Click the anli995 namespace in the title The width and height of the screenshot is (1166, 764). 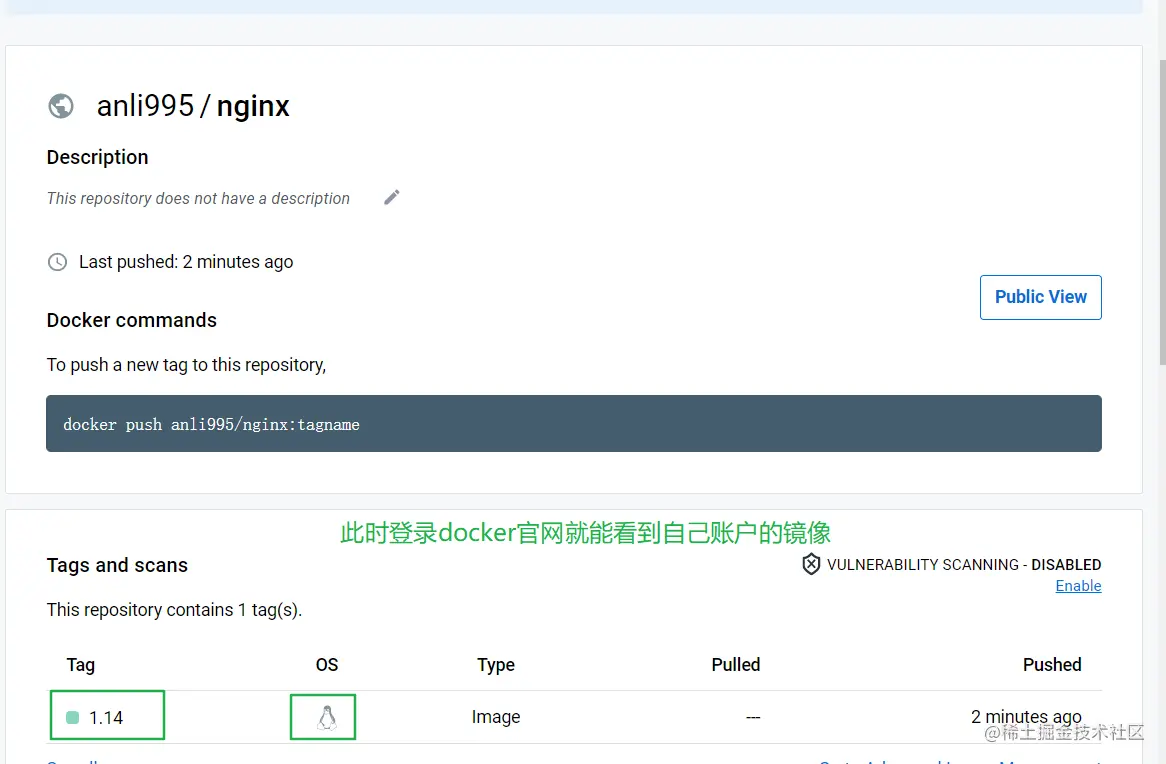pos(145,106)
